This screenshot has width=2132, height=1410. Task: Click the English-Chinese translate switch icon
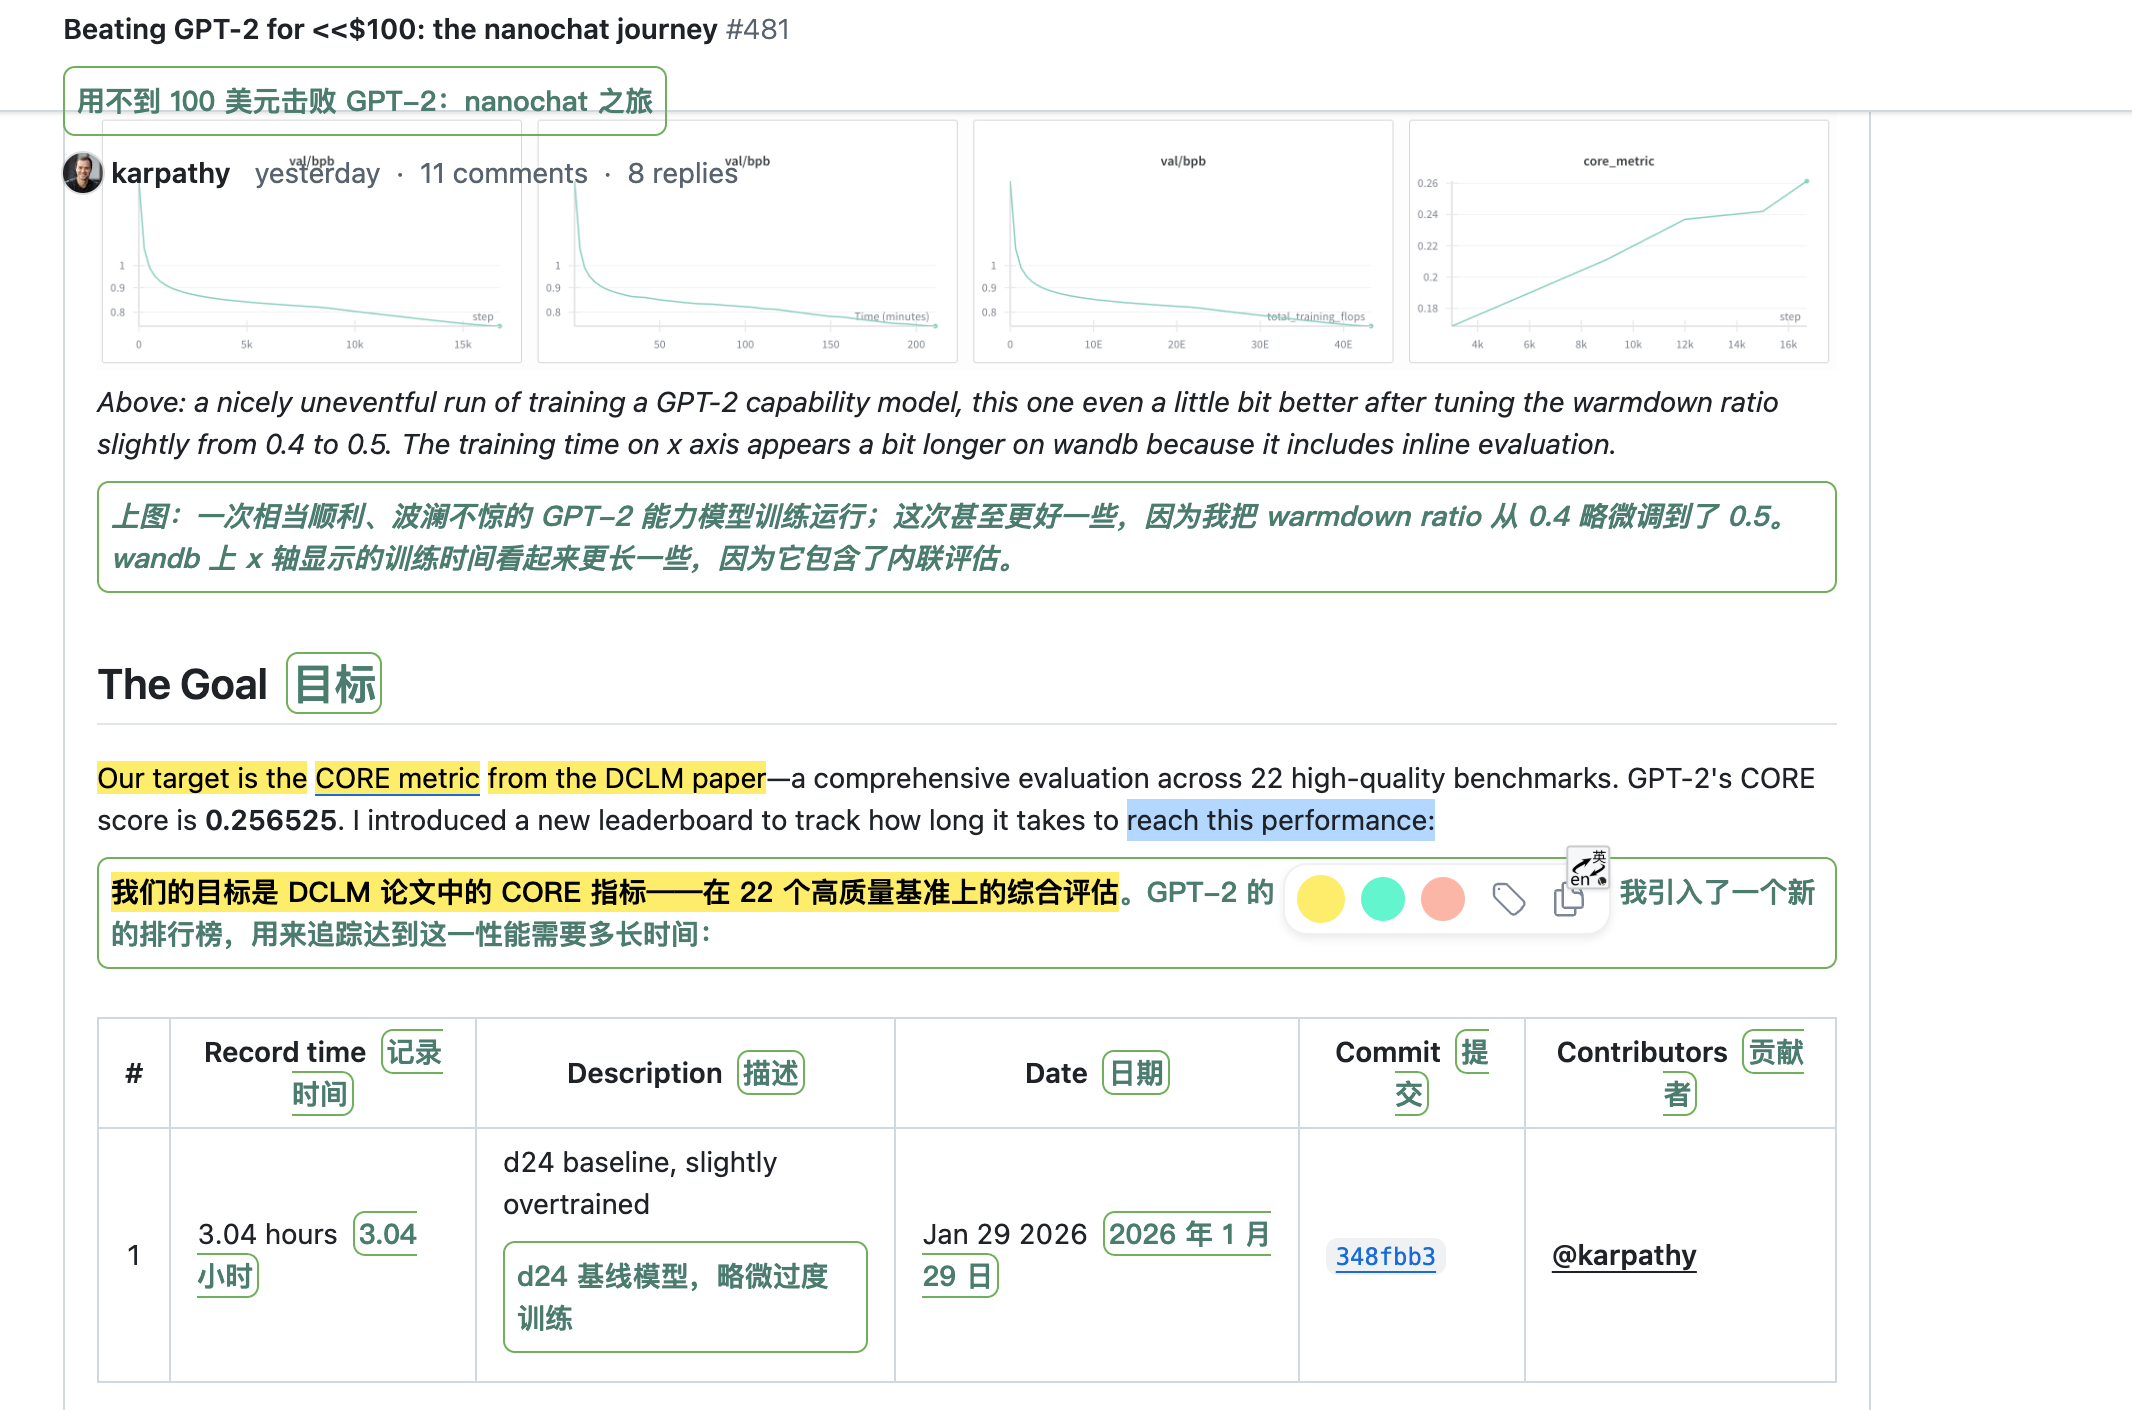(1588, 867)
